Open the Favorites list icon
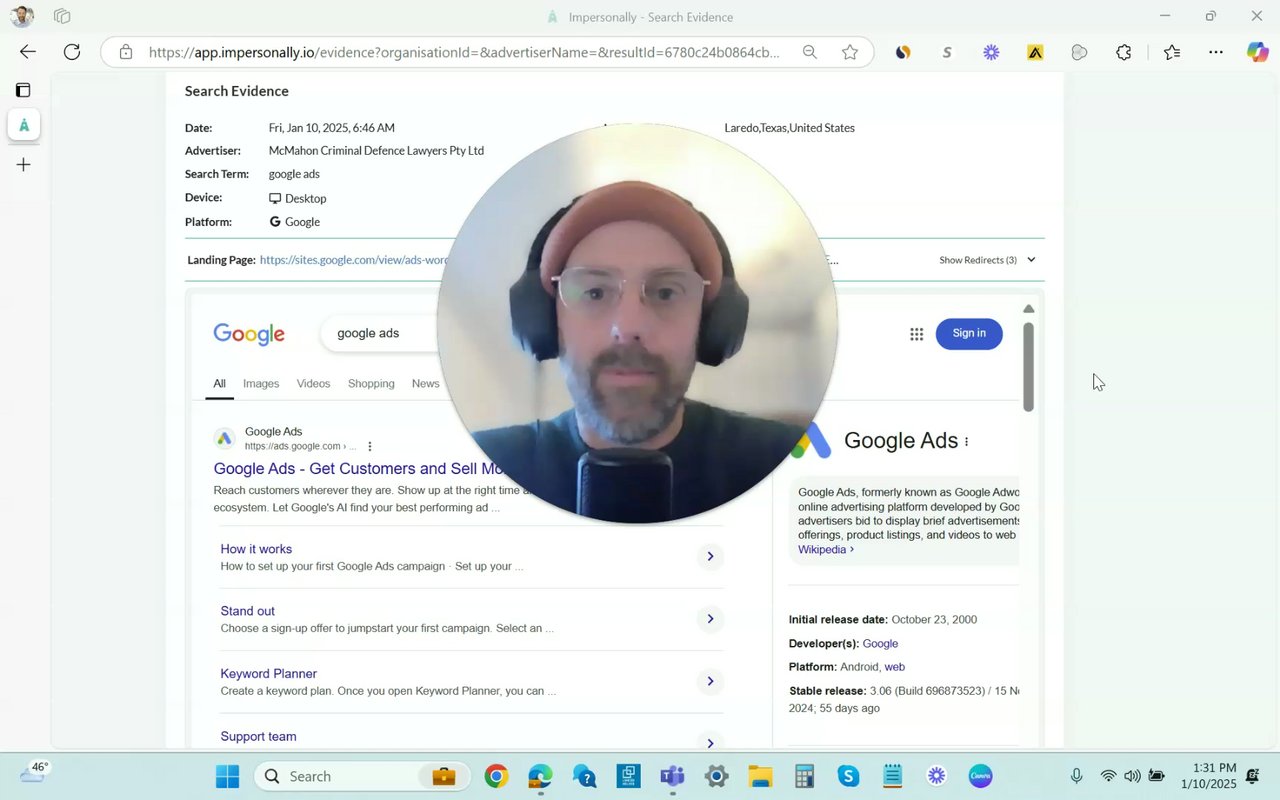The height and width of the screenshot is (800, 1280). tap(1172, 52)
